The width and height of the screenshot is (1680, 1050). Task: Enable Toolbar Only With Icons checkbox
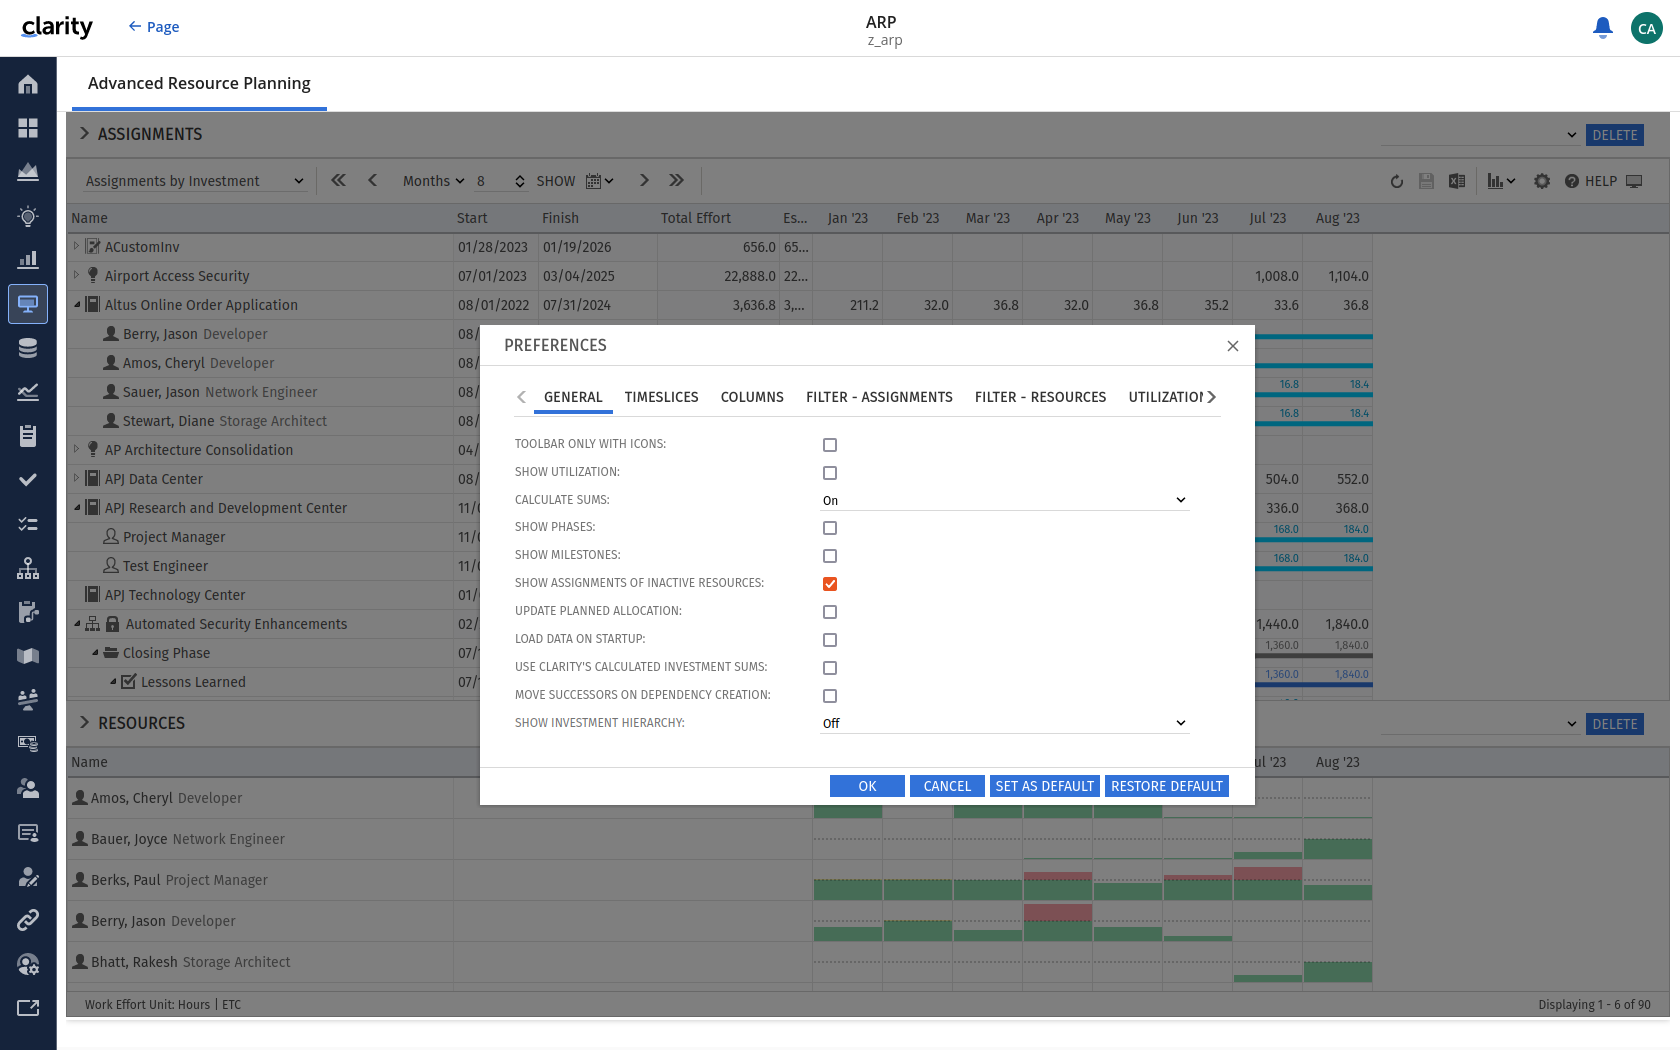830,445
